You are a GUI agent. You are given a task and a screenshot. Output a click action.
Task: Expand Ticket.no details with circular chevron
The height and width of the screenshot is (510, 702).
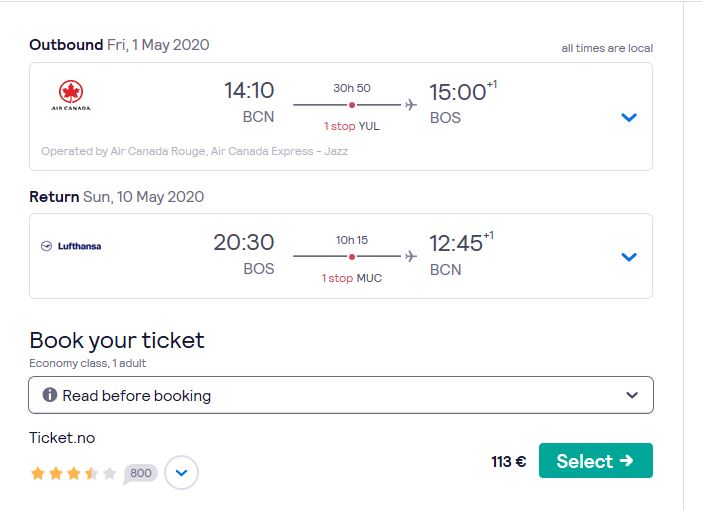click(181, 473)
